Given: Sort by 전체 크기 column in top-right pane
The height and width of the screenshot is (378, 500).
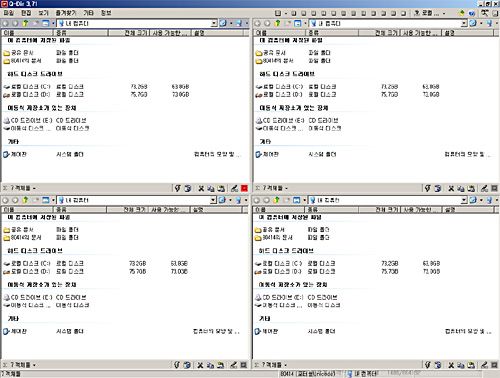Looking at the screenshot, I should point(380,33).
